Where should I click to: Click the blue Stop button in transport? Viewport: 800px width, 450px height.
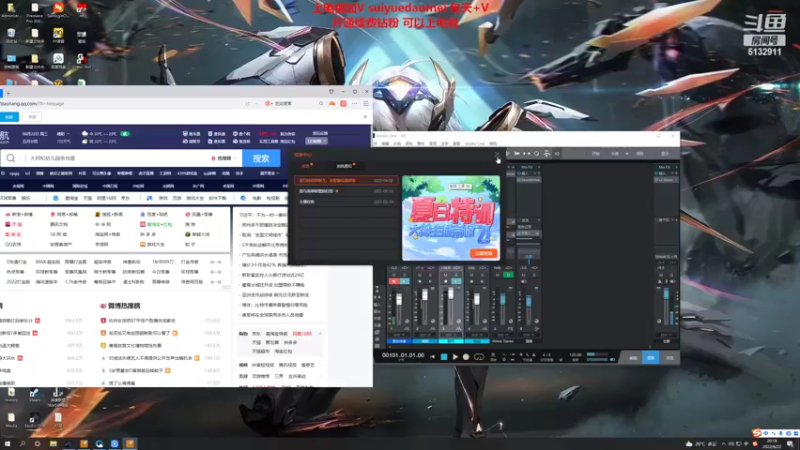pyautogui.click(x=444, y=357)
